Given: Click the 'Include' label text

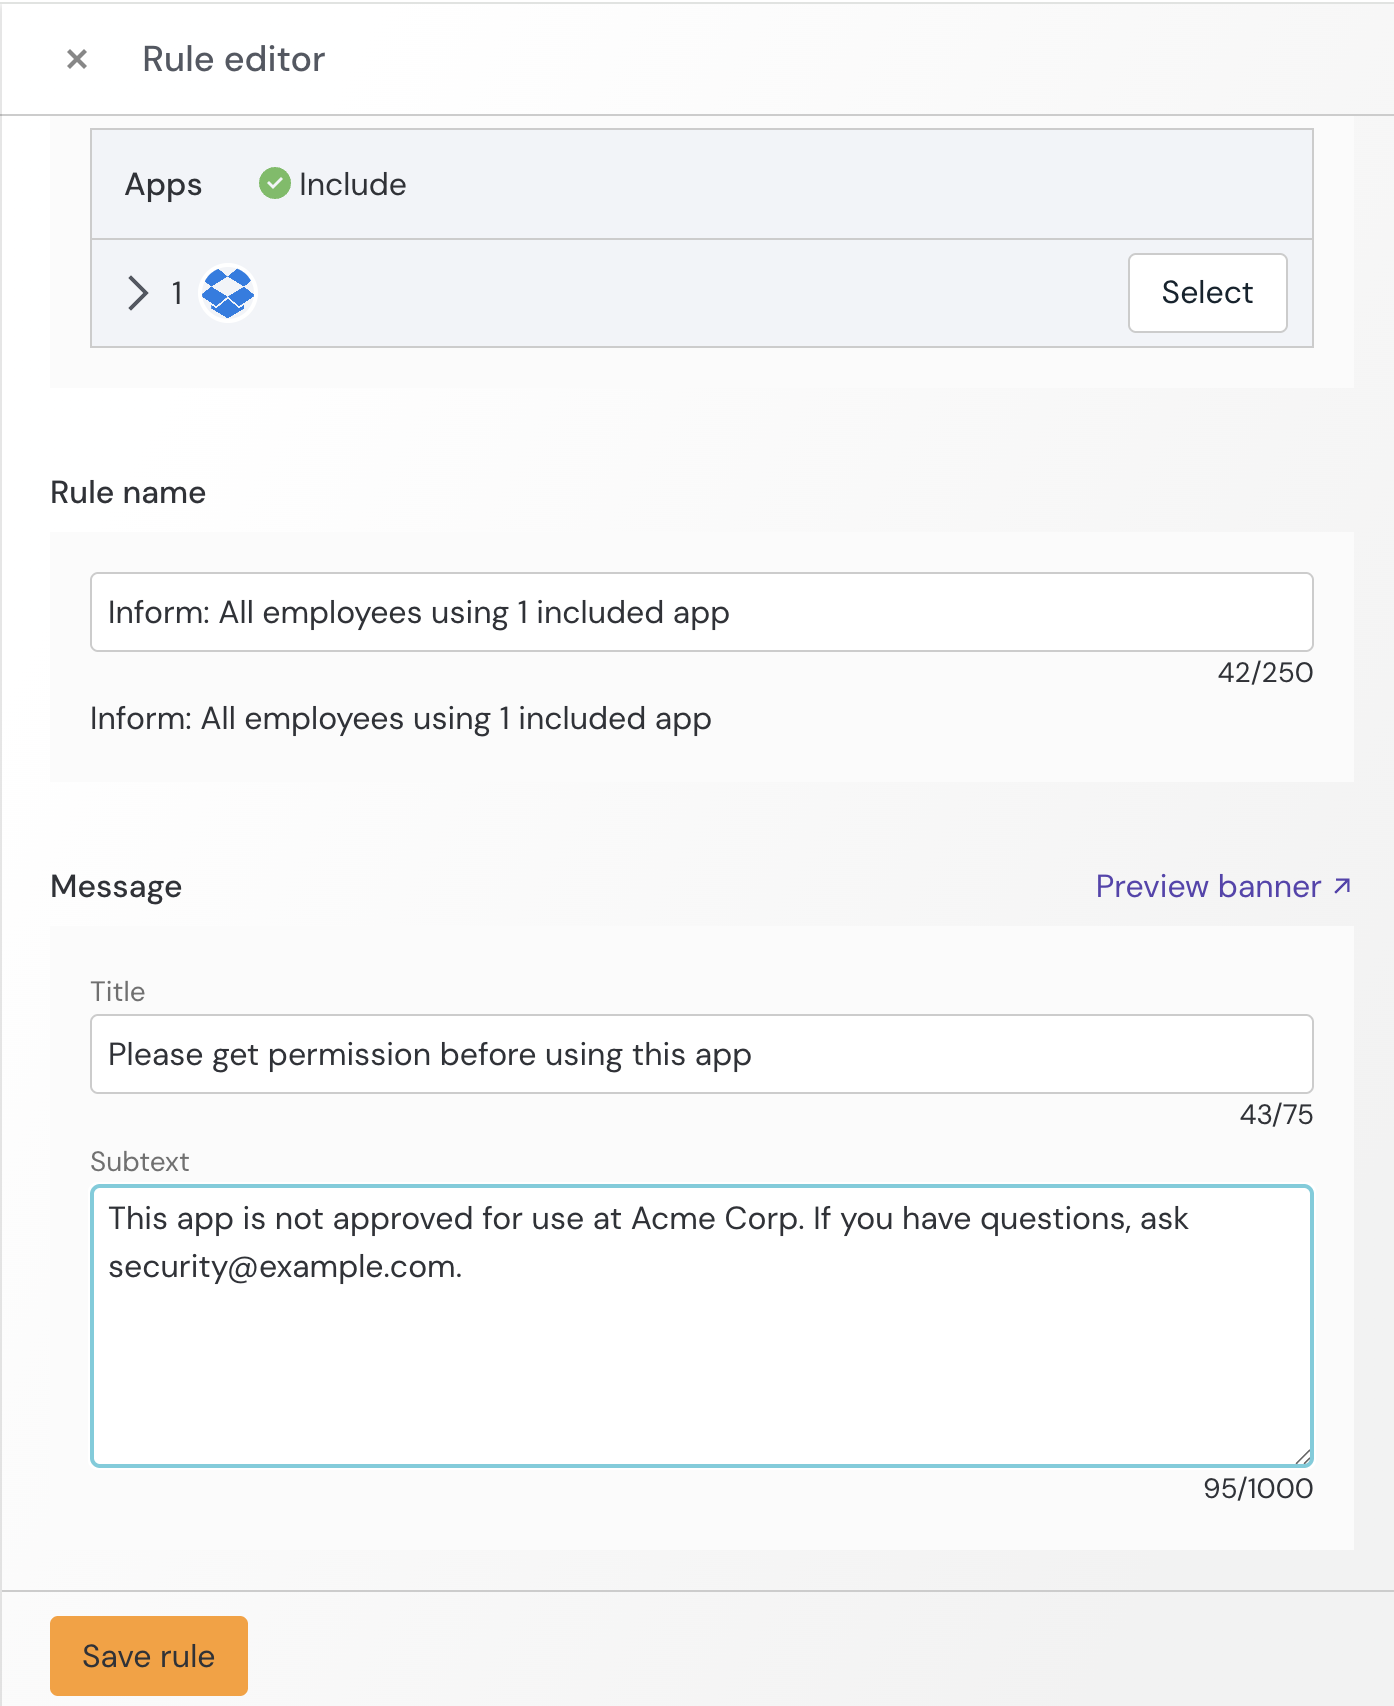Looking at the screenshot, I should [353, 184].
